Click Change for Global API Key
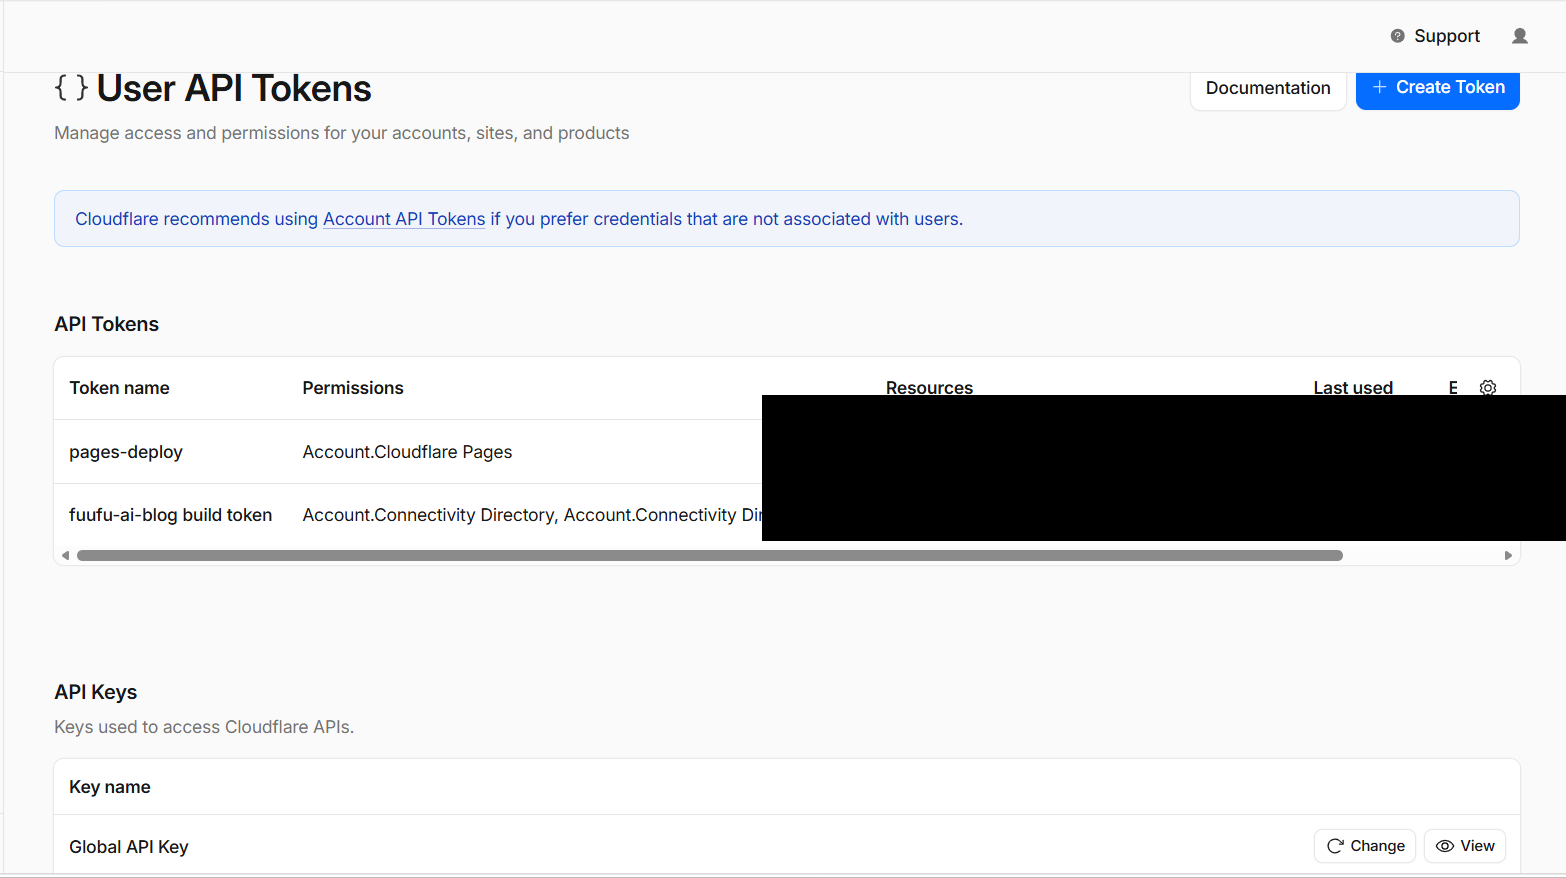The height and width of the screenshot is (878, 1566). point(1365,846)
